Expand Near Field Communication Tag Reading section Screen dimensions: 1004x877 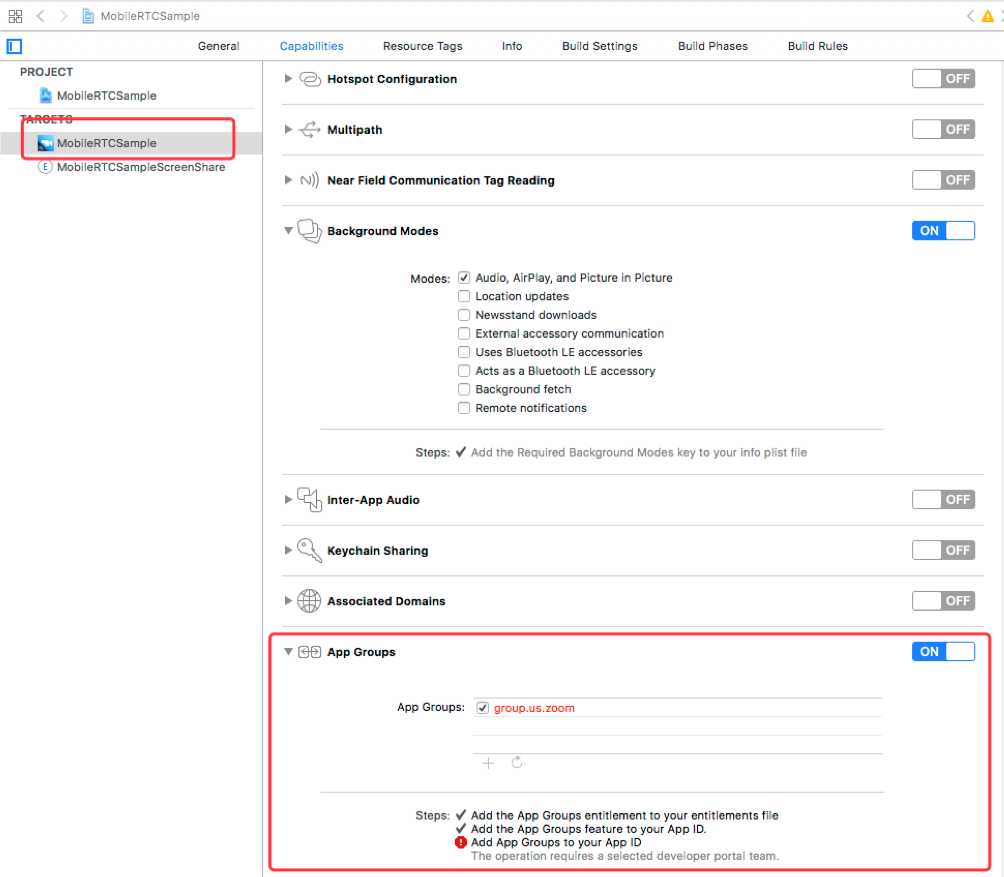click(288, 180)
